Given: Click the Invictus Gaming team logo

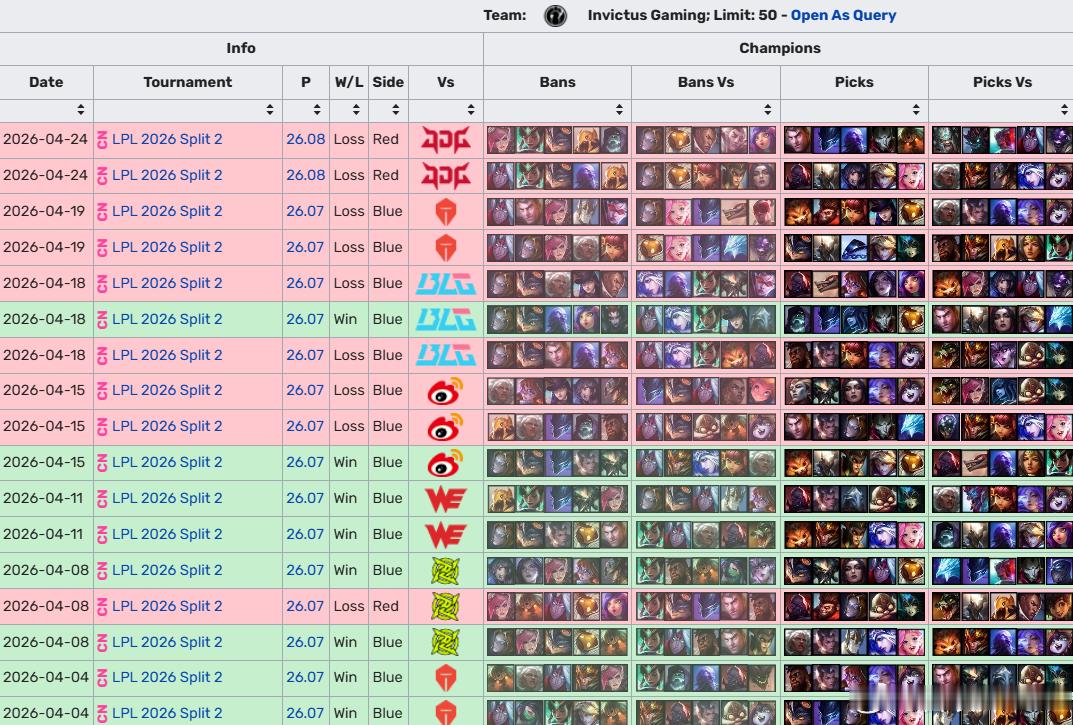Looking at the screenshot, I should point(555,15).
